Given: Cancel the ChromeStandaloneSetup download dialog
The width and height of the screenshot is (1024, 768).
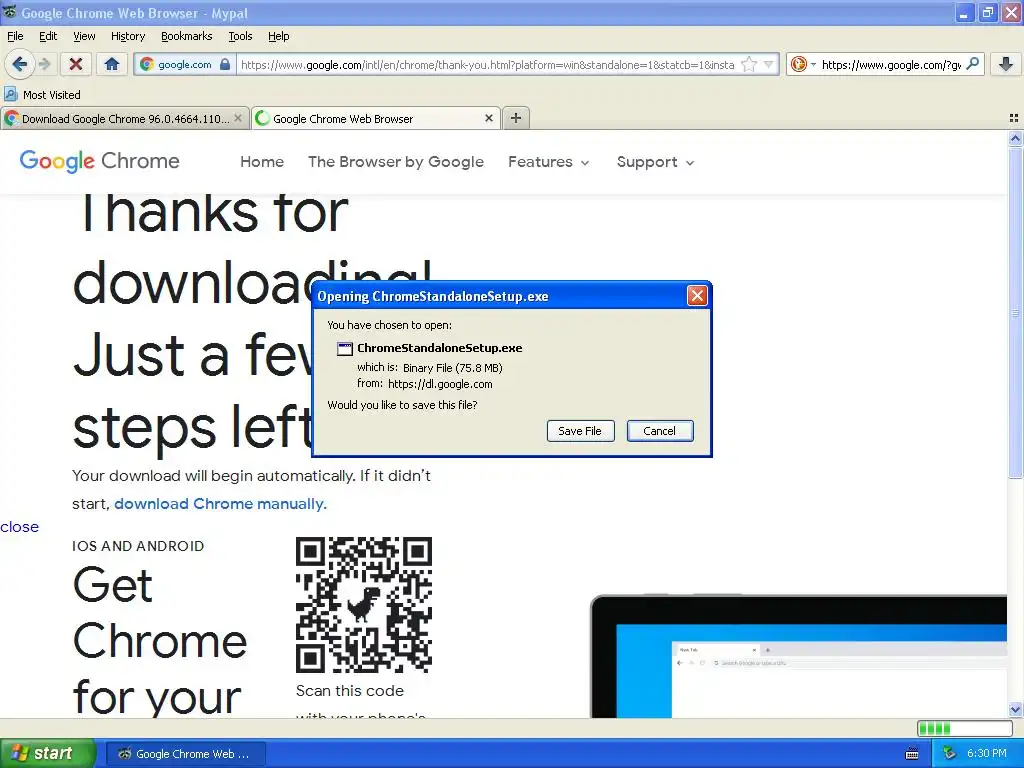Looking at the screenshot, I should click(660, 431).
